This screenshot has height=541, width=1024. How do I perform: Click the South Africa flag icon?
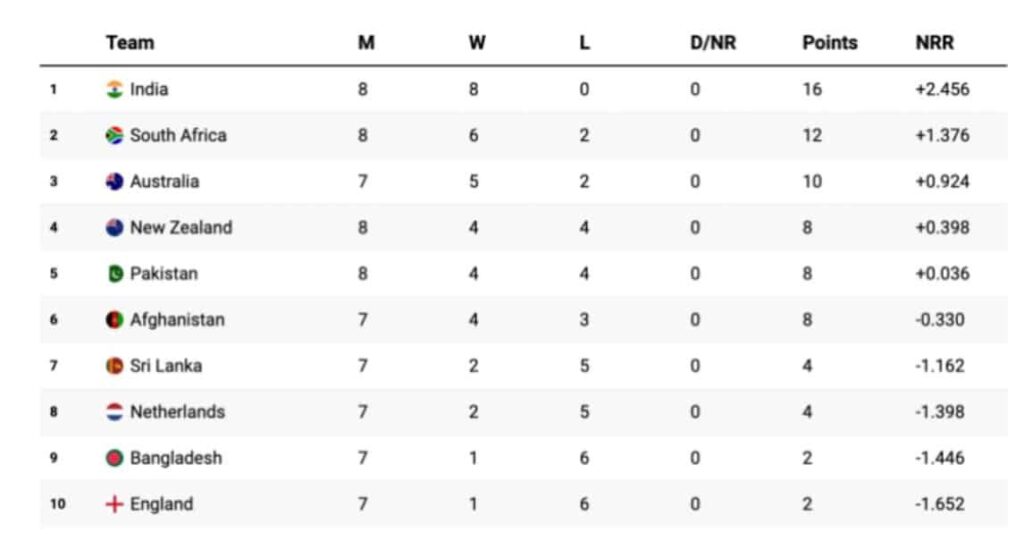pos(114,135)
